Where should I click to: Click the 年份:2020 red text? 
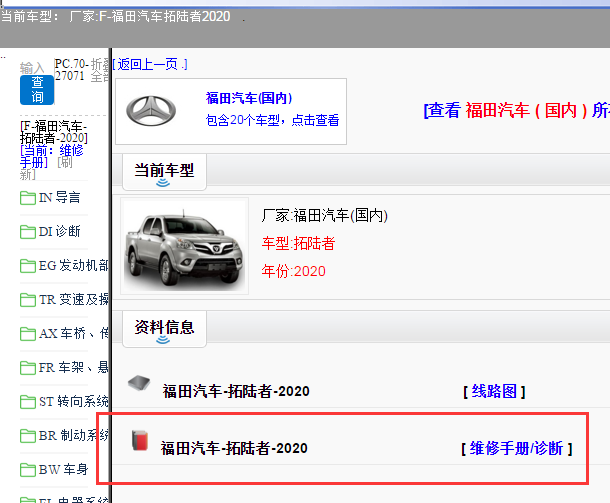tap(293, 271)
